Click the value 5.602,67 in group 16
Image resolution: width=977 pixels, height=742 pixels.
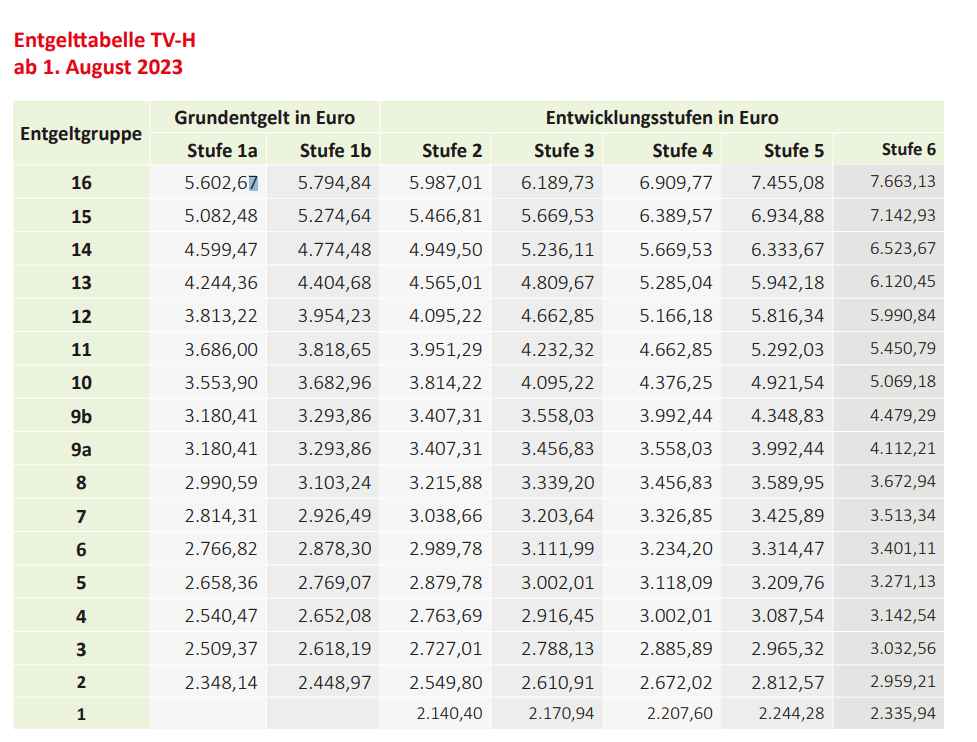point(221,183)
